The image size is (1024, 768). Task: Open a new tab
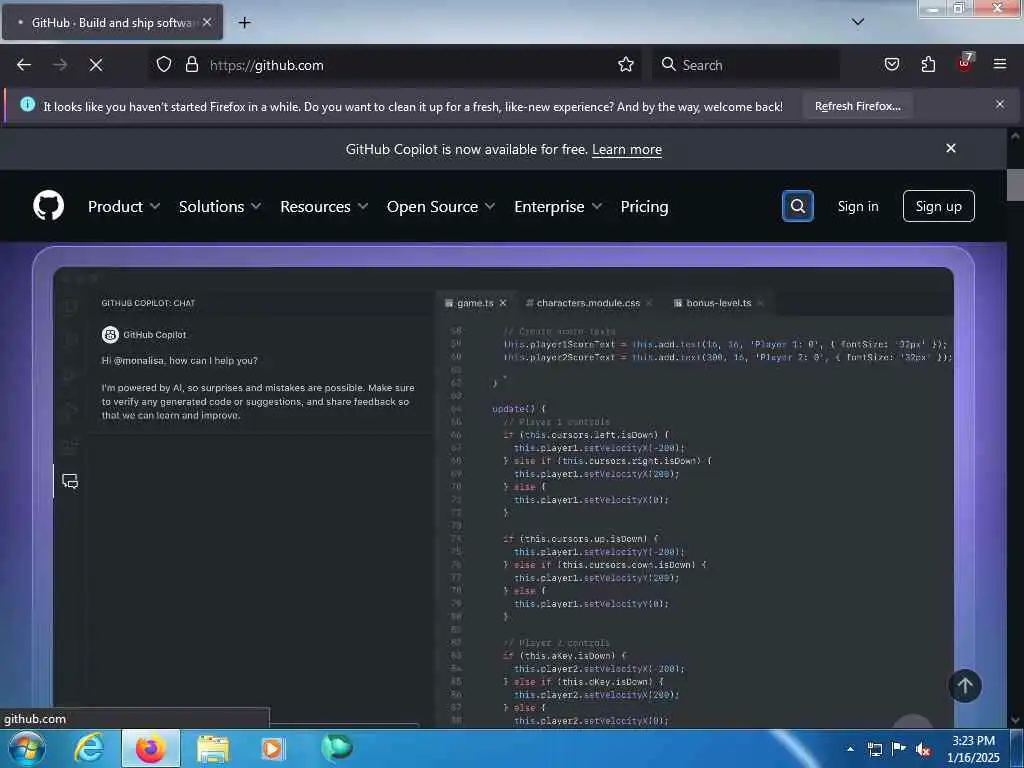coord(244,23)
